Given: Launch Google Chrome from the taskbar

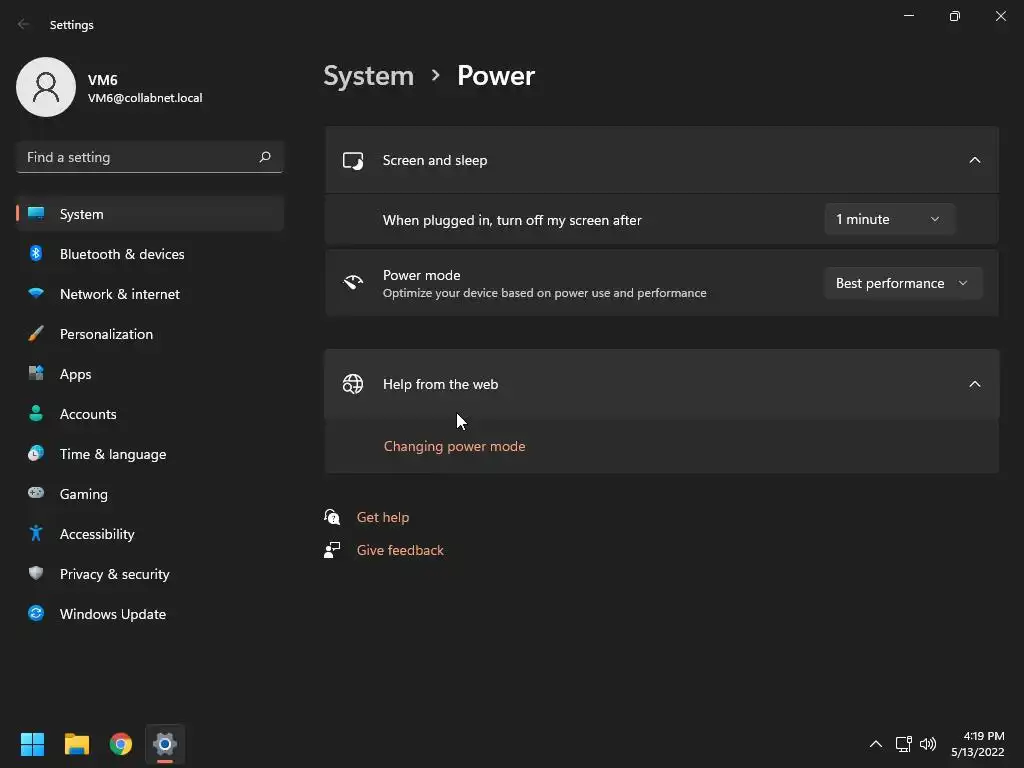Looking at the screenshot, I should pos(121,744).
